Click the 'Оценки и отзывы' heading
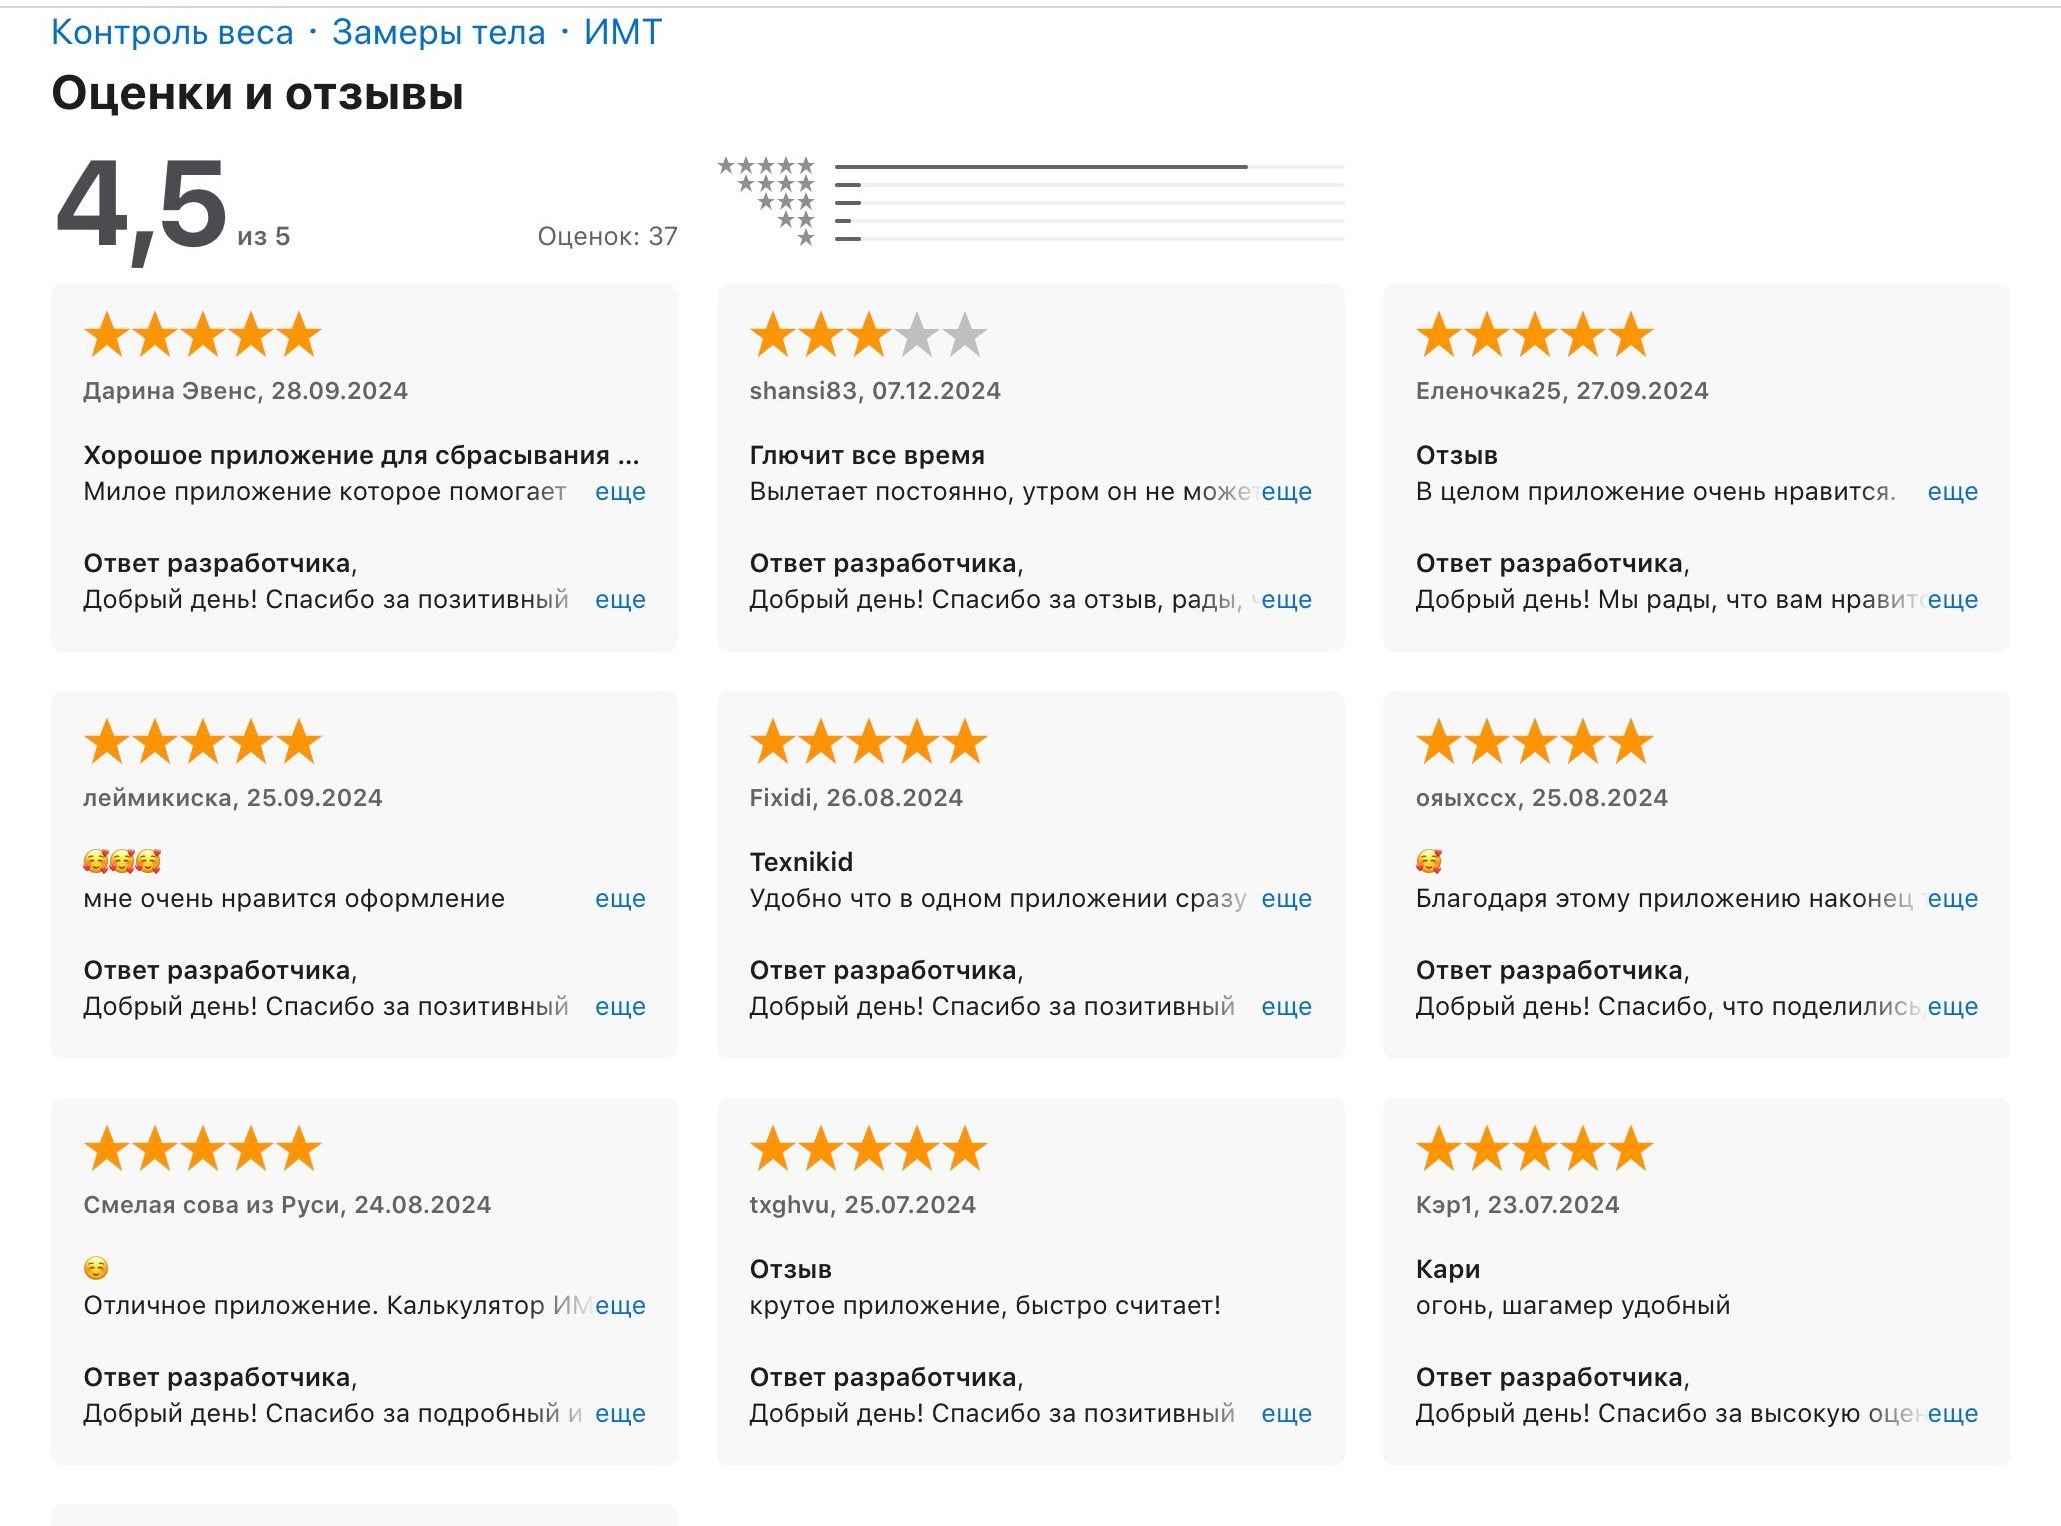The height and width of the screenshot is (1526, 2061). [x=257, y=94]
